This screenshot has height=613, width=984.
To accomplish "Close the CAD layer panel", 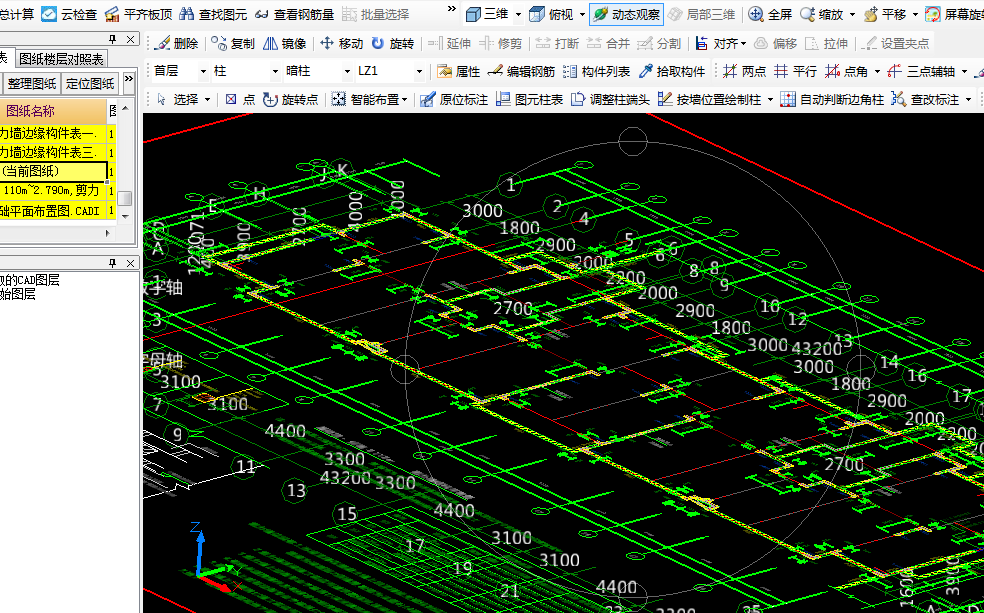I will [130, 263].
